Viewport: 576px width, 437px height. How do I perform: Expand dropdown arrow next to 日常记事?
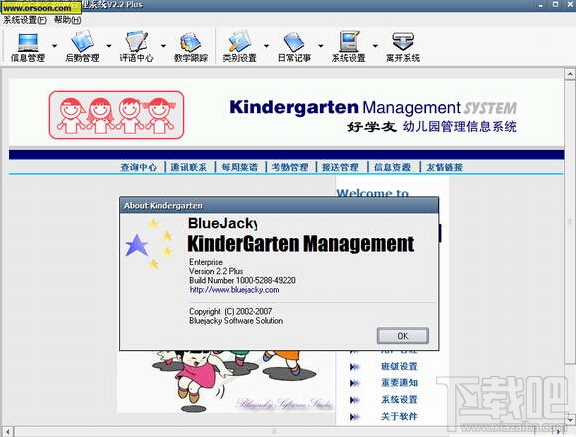(321, 46)
